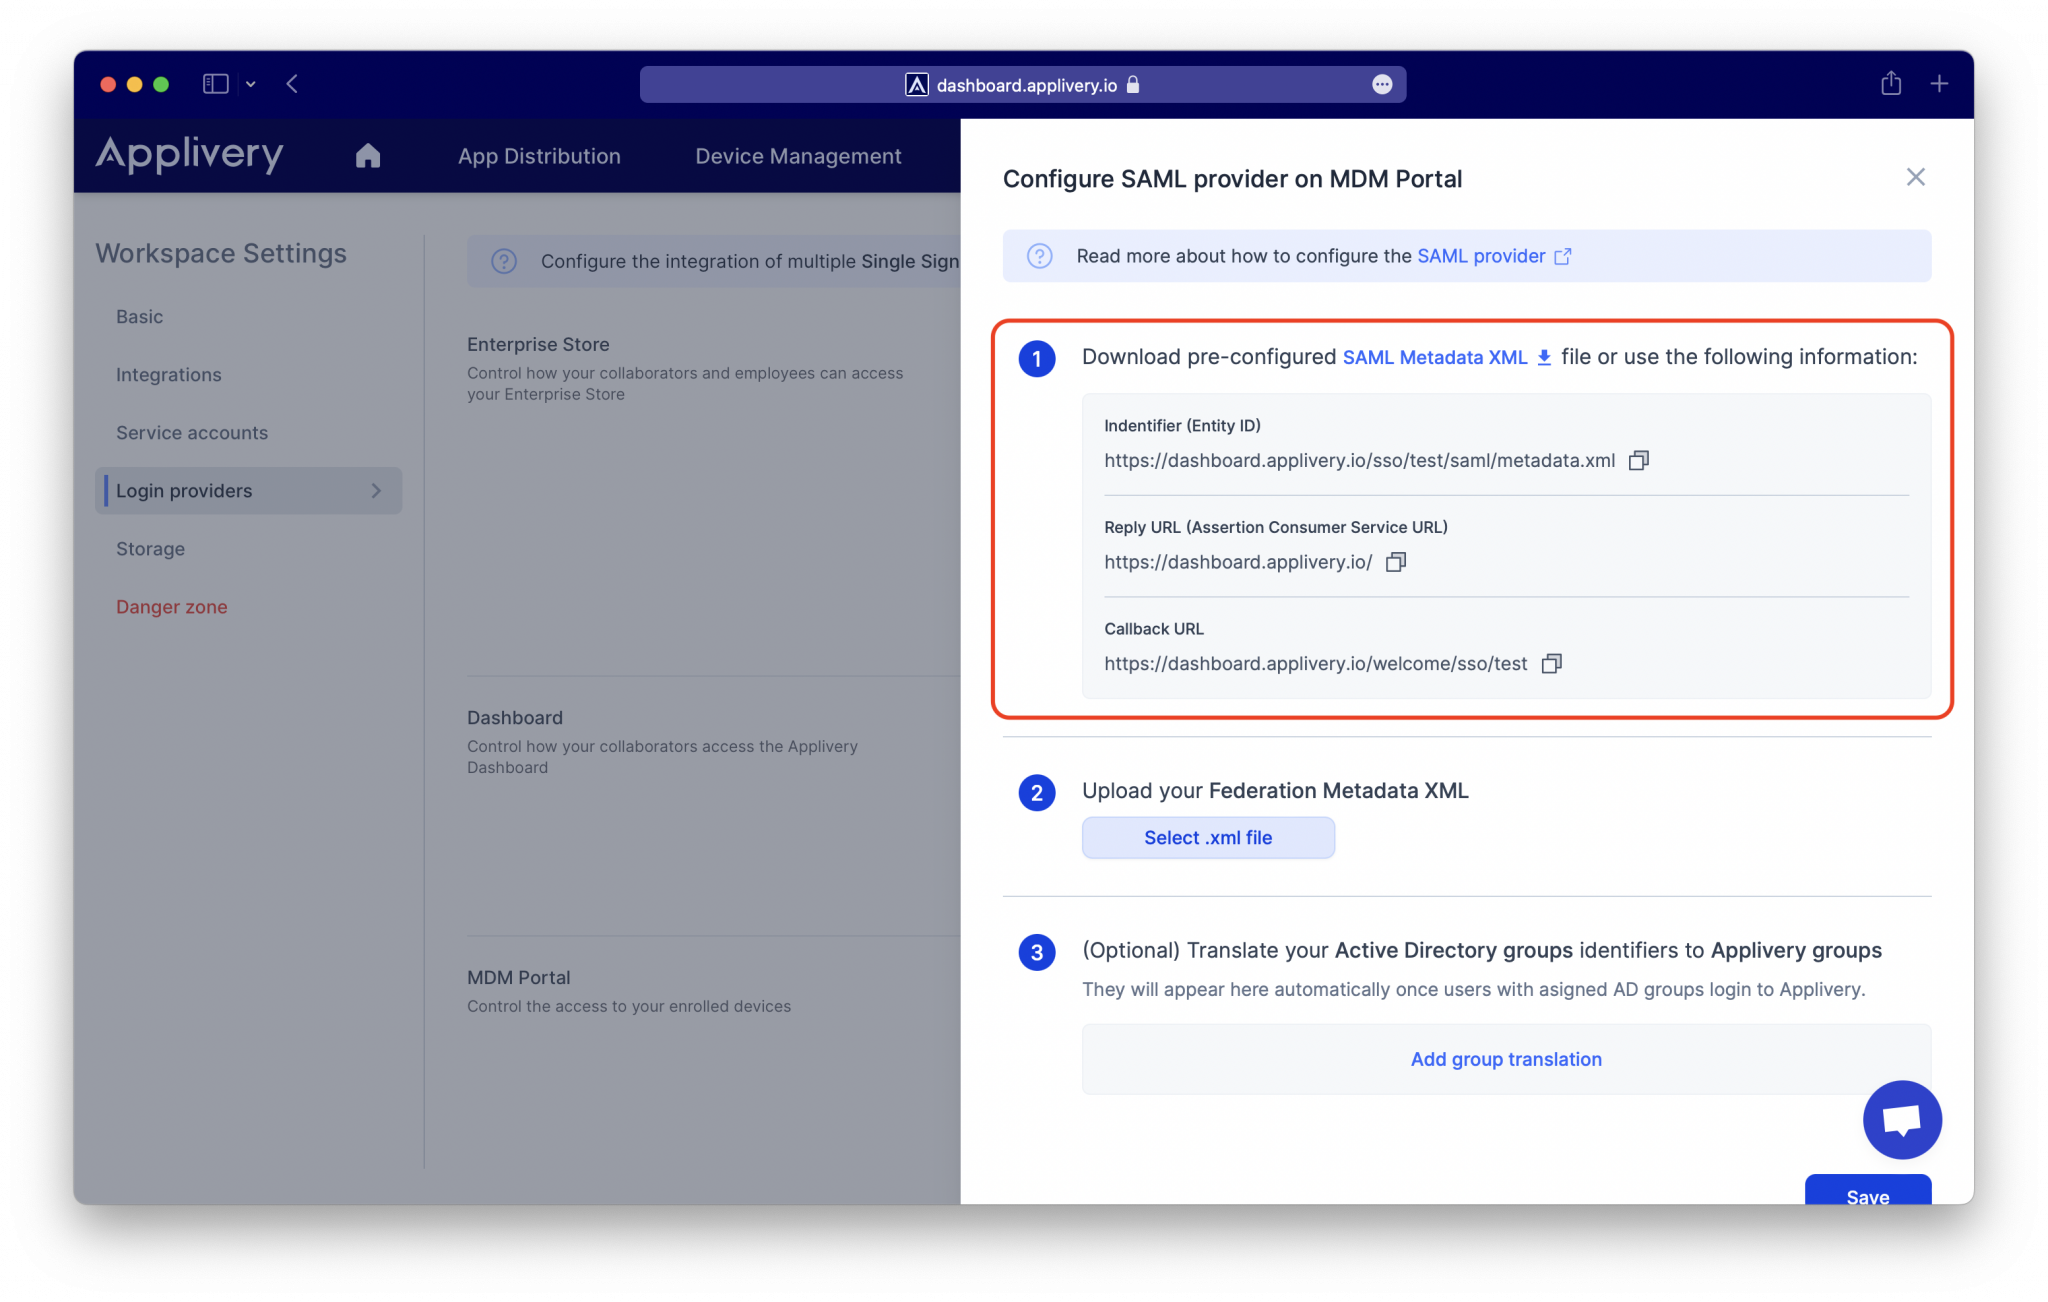Screen dimensions: 2048x1302
Task: Expand the Login providers chevron
Action: (377, 491)
